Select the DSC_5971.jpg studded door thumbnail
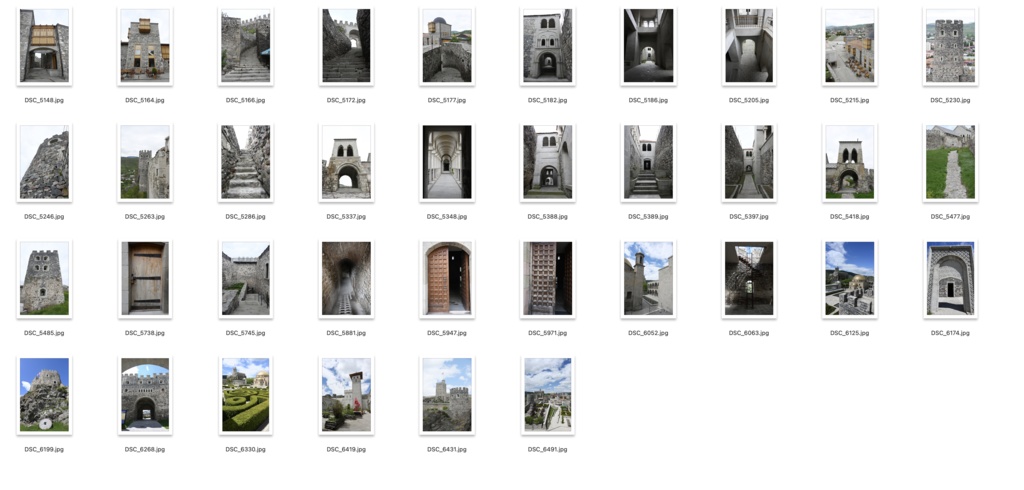1024x490 pixels. click(x=547, y=278)
